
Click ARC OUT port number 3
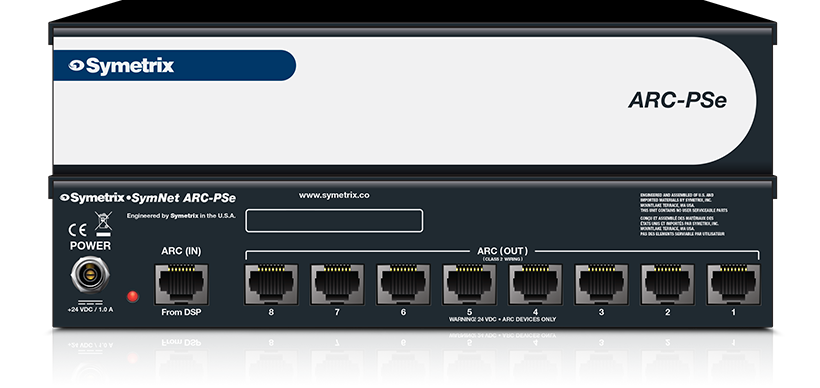click(601, 284)
